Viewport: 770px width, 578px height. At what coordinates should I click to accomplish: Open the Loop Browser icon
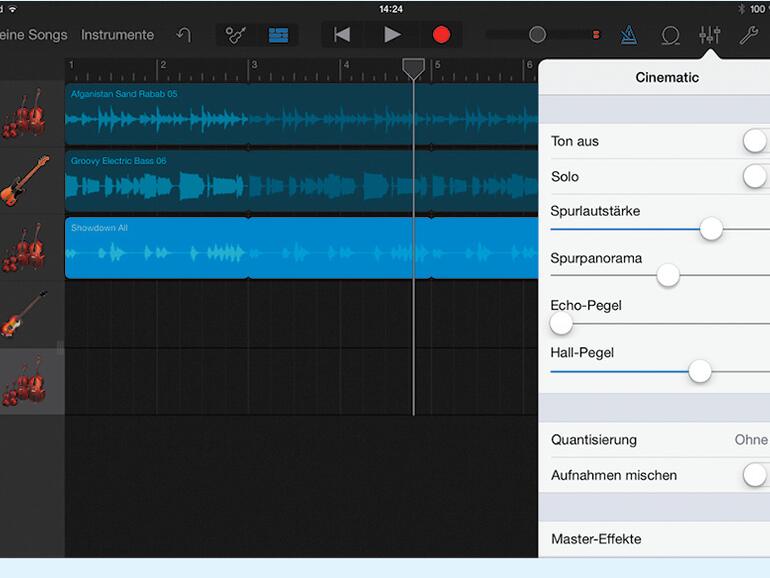(670, 35)
